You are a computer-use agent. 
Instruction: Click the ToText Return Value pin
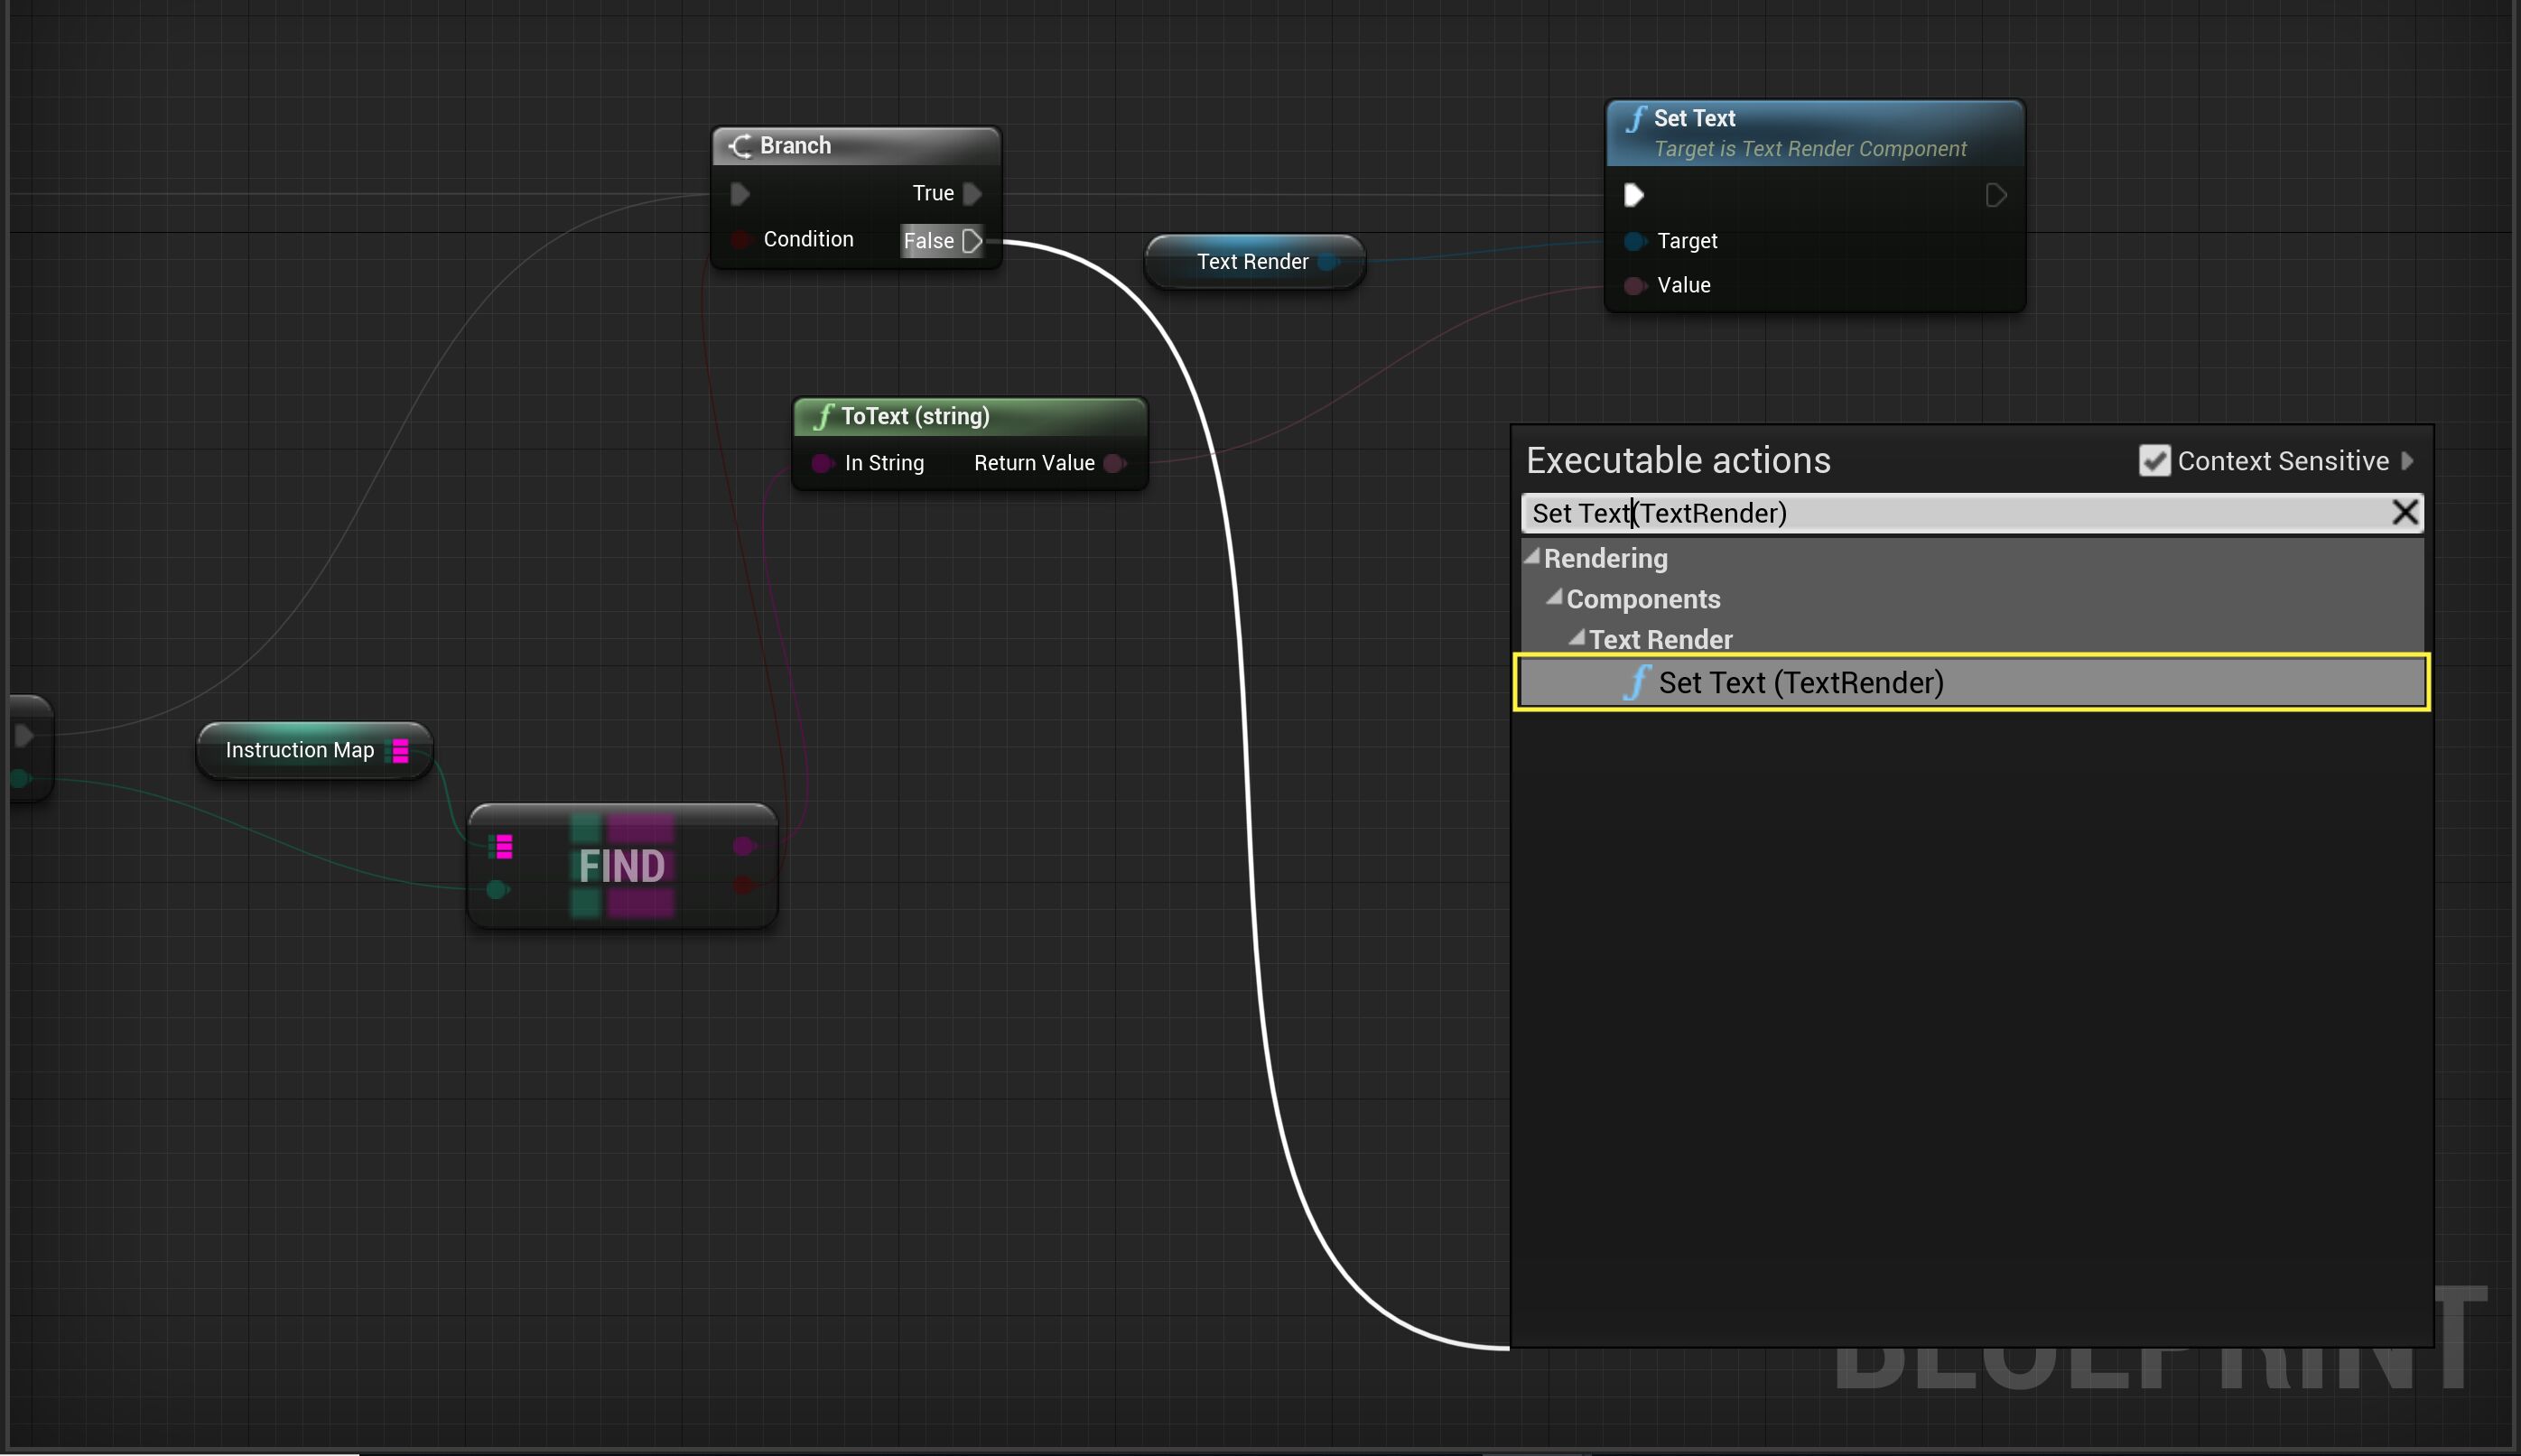1115,463
